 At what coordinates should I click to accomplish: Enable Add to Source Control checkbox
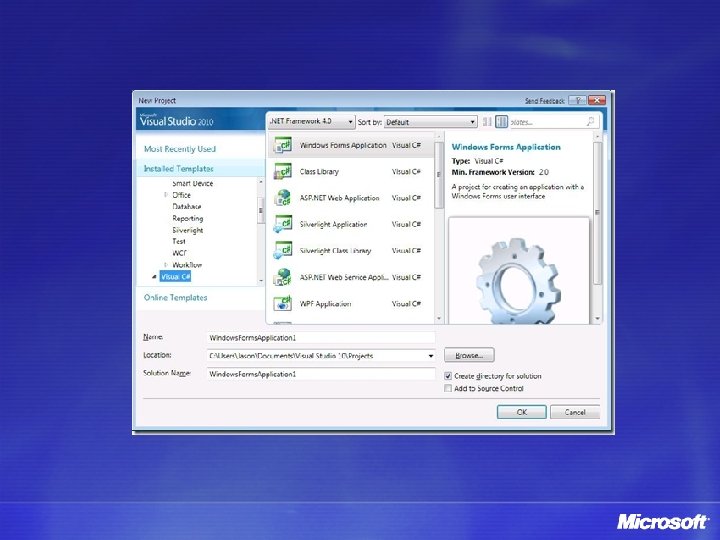pos(448,388)
